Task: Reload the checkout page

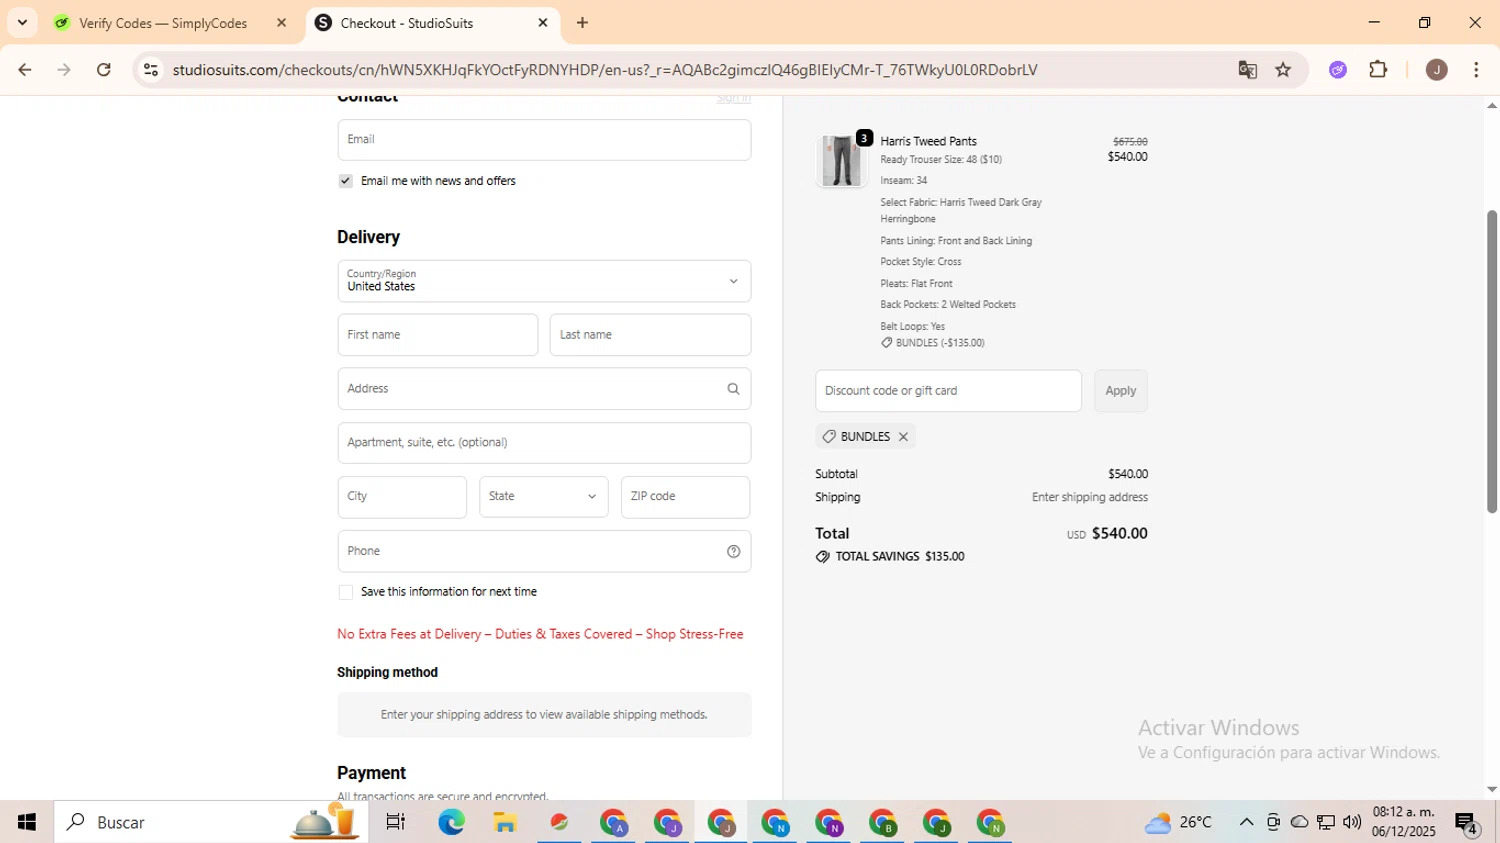Action: coord(104,70)
